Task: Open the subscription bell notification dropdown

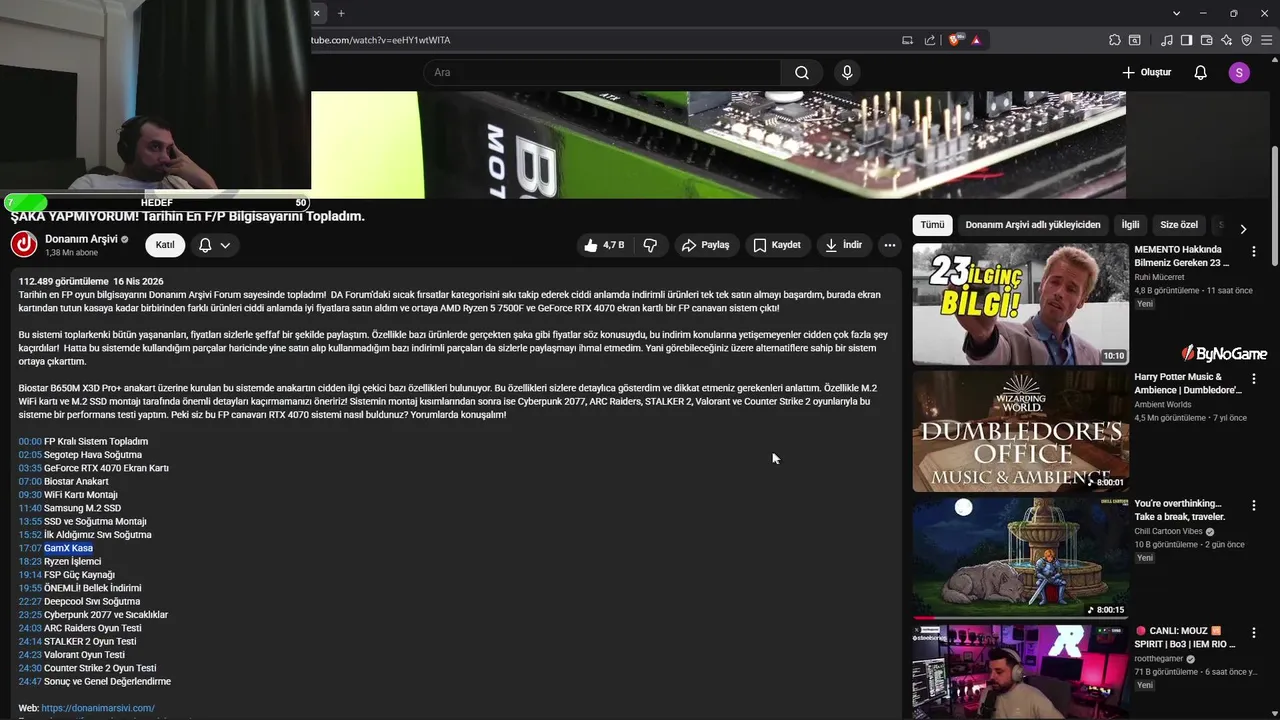Action: [215, 245]
